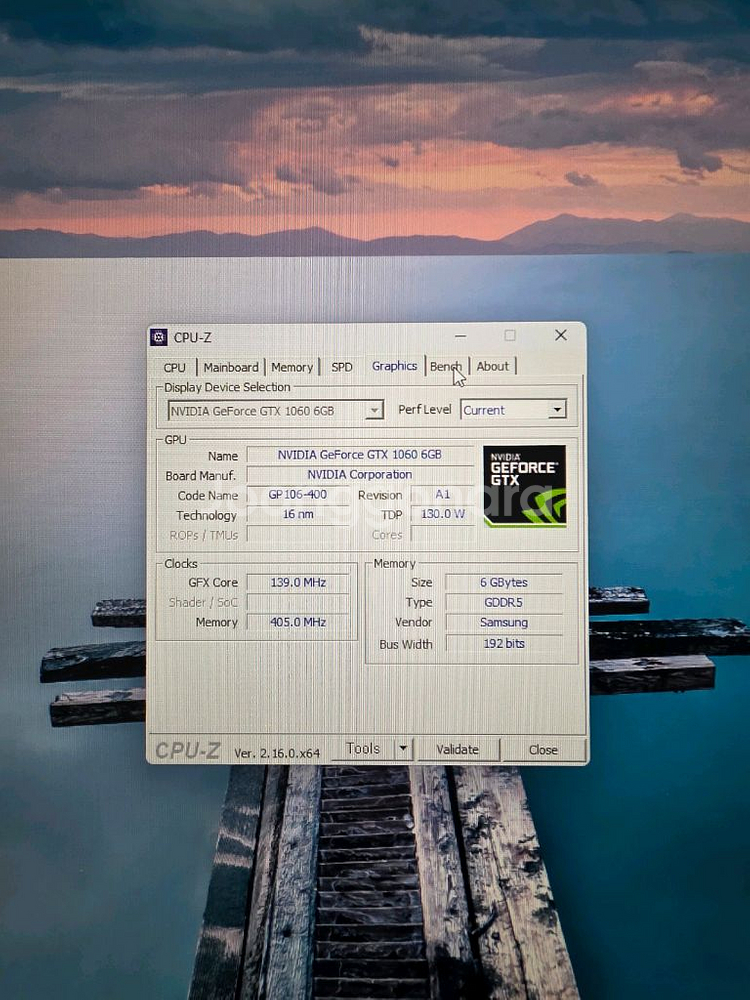Open the Mainboard tab
The height and width of the screenshot is (1000, 750).
point(231,367)
